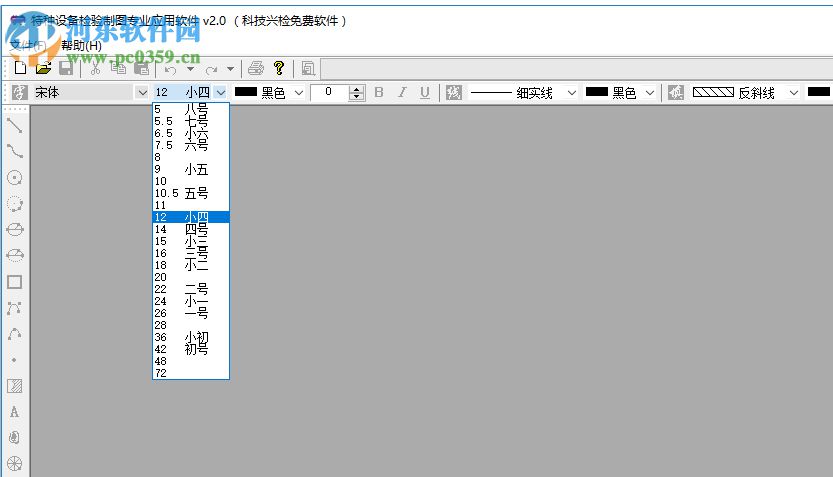Open the 细实线 line type dropdown
833x477 pixels.
[572, 92]
